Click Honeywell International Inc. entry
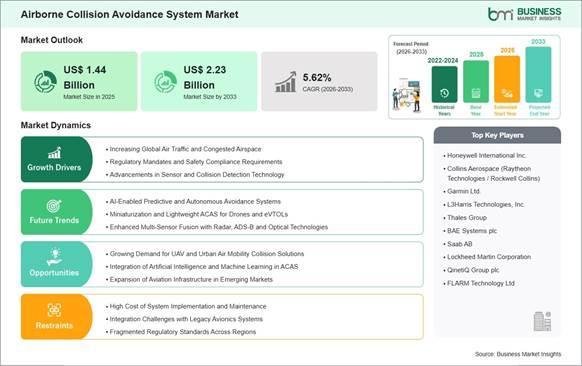Screen dimensions: 582x366 click(x=486, y=156)
